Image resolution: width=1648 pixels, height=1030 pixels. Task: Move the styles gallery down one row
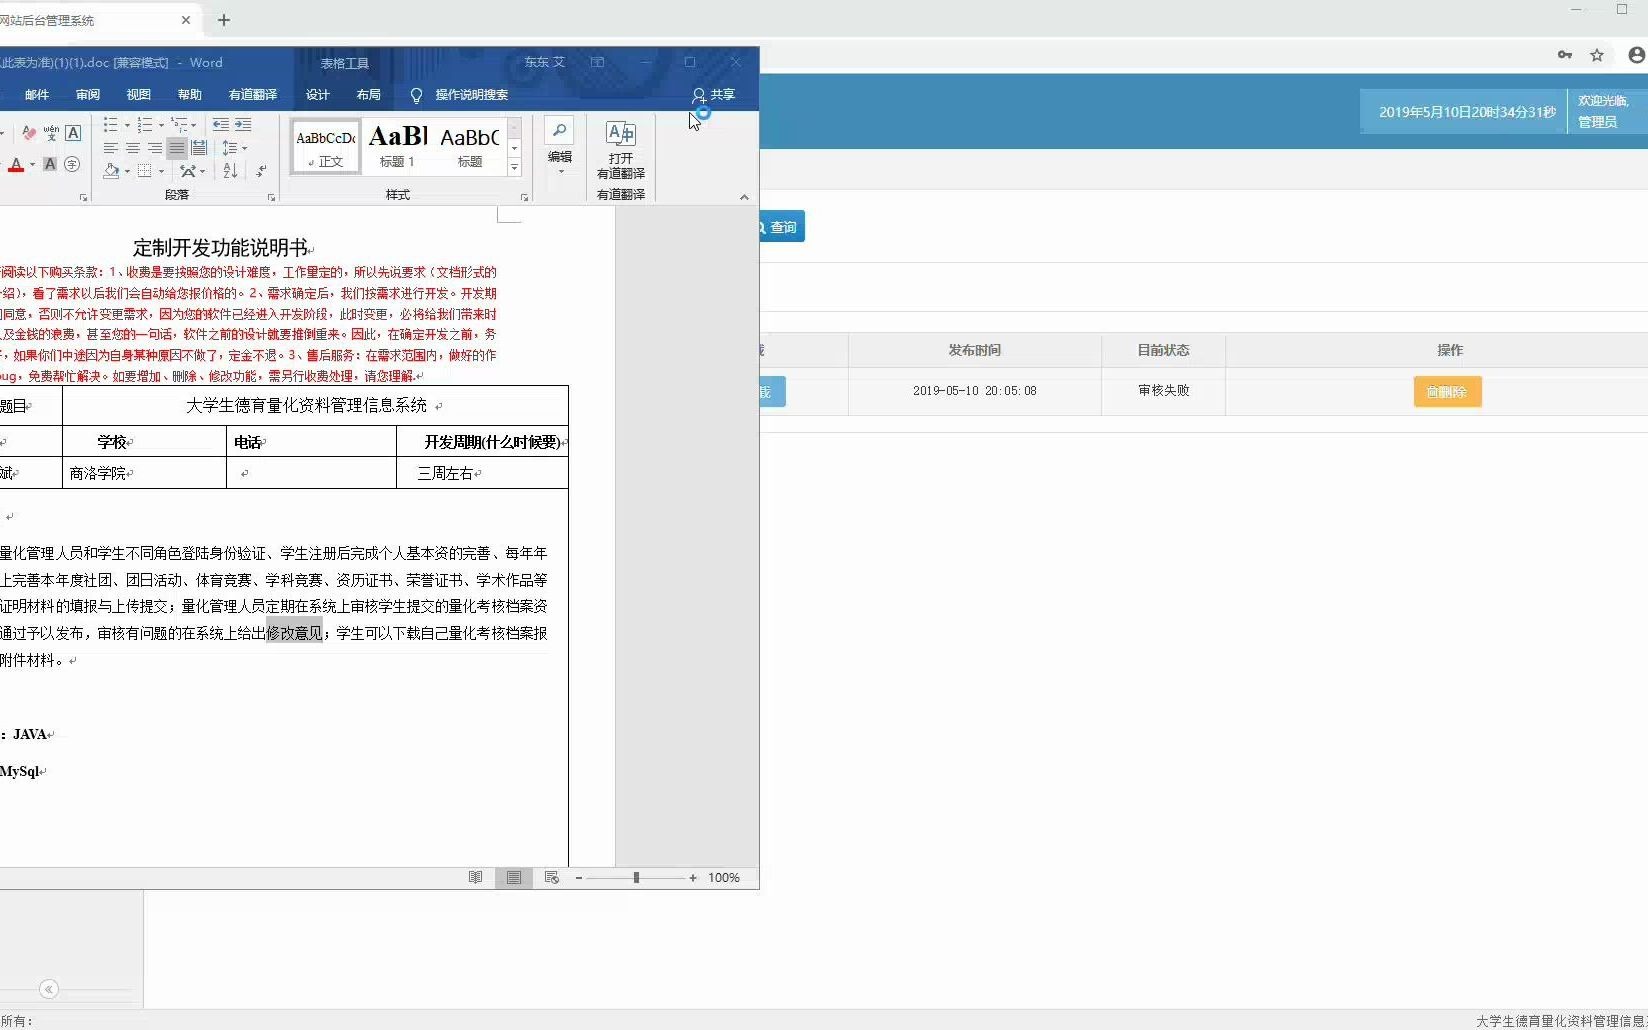515,148
